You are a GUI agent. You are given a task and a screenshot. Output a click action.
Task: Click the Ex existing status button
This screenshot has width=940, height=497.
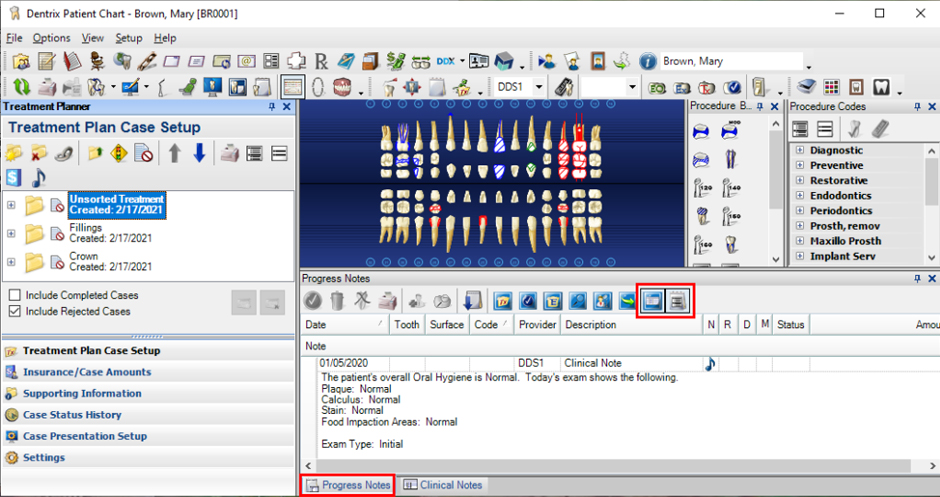(682, 88)
